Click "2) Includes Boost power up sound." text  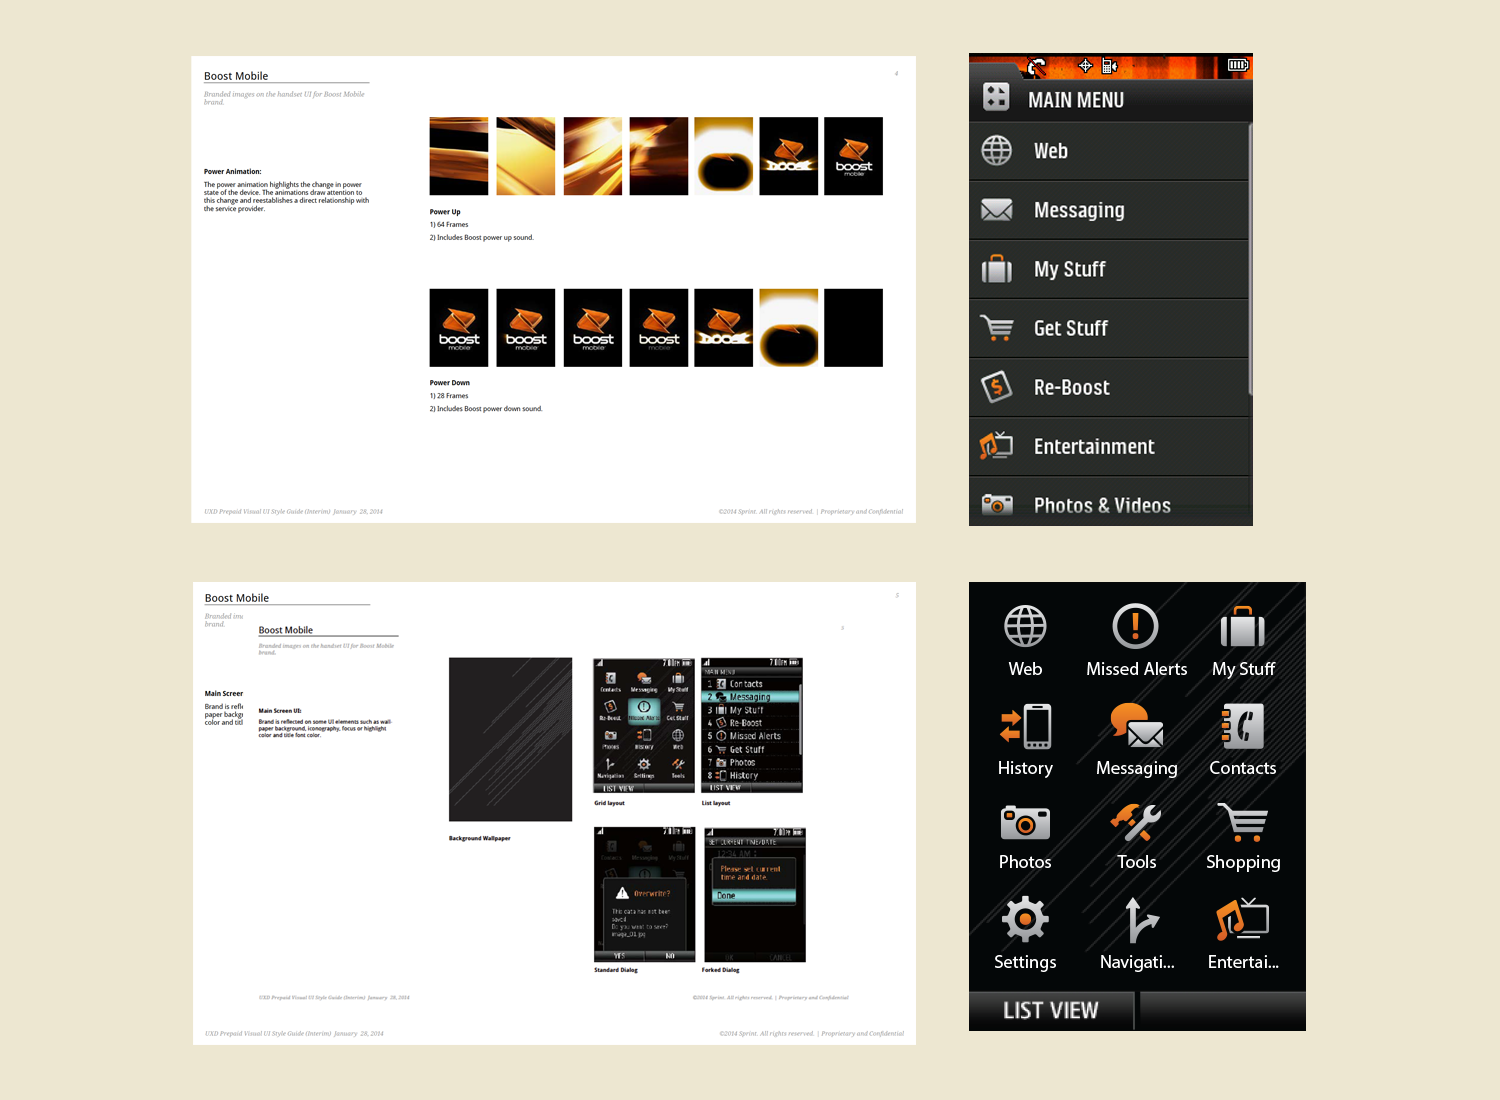[x=482, y=238]
